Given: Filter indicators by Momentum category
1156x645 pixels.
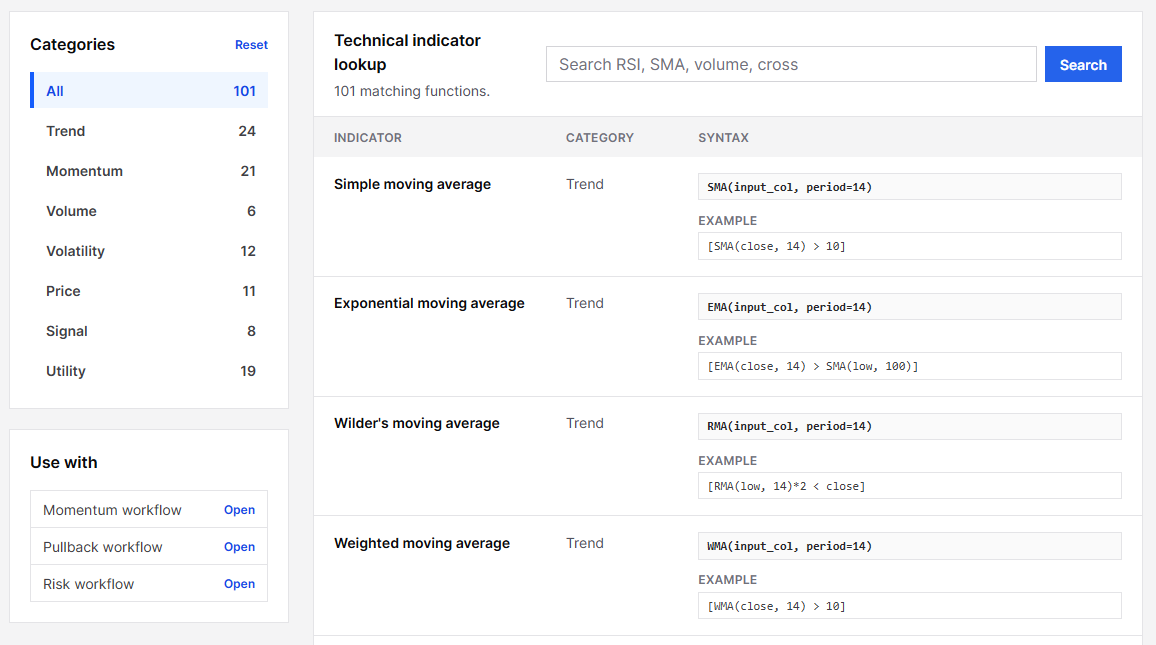Looking at the screenshot, I should (x=149, y=171).
